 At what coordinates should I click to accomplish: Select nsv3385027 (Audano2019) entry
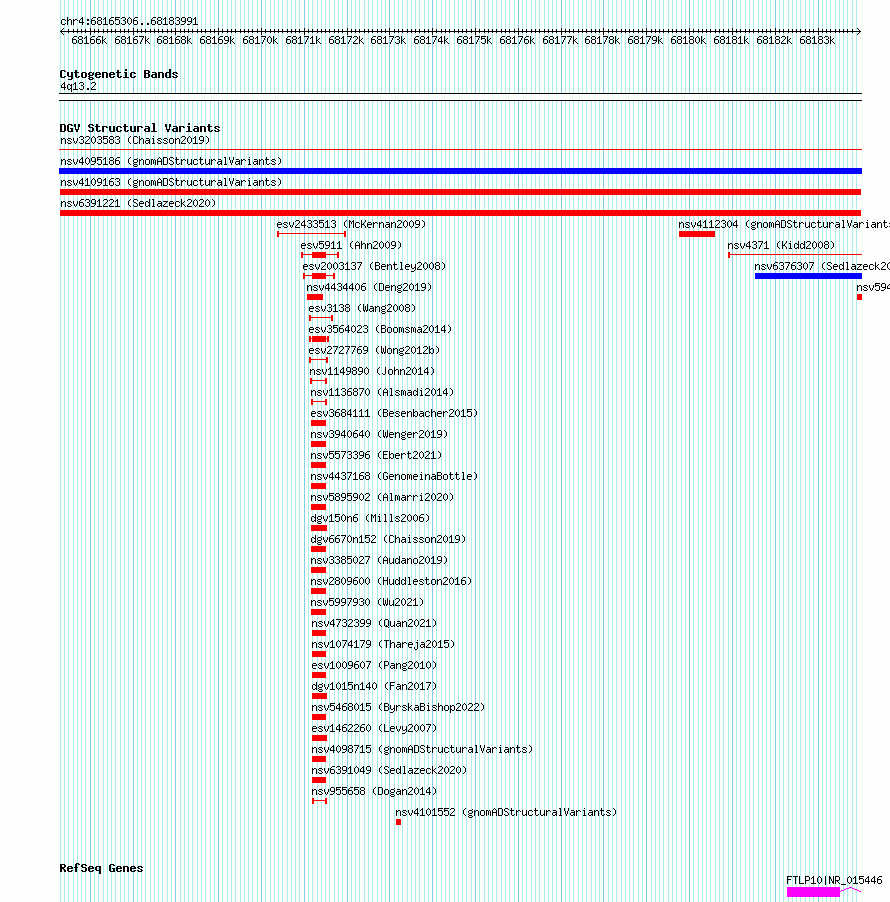379,560
